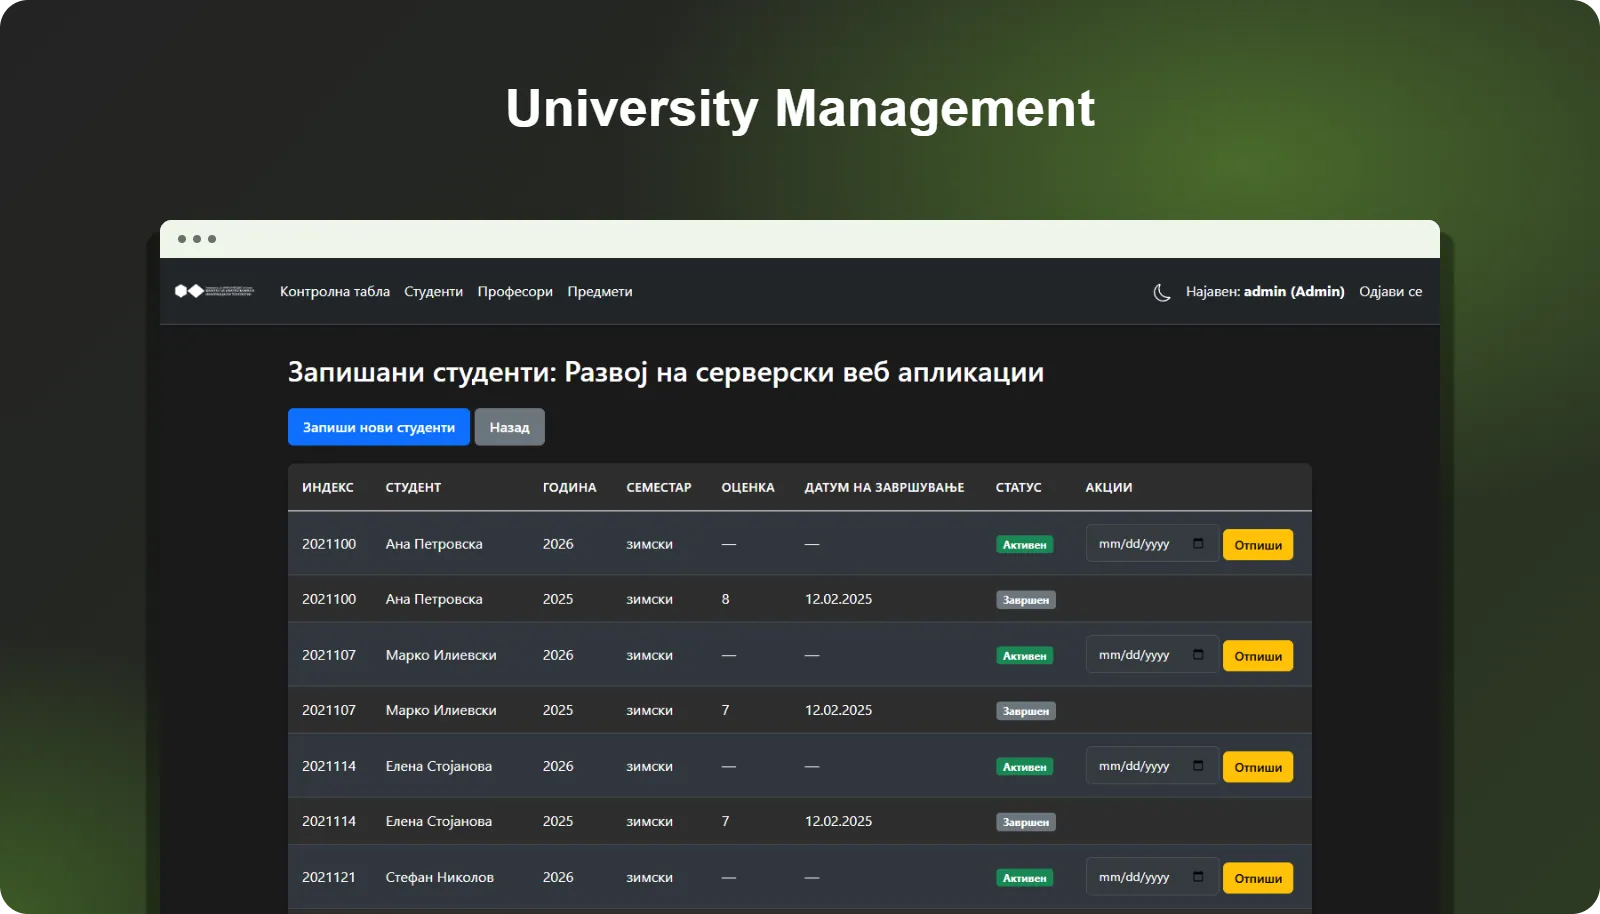The image size is (1600, 914).
Task: Navigate to Предмети
Action: (x=600, y=292)
